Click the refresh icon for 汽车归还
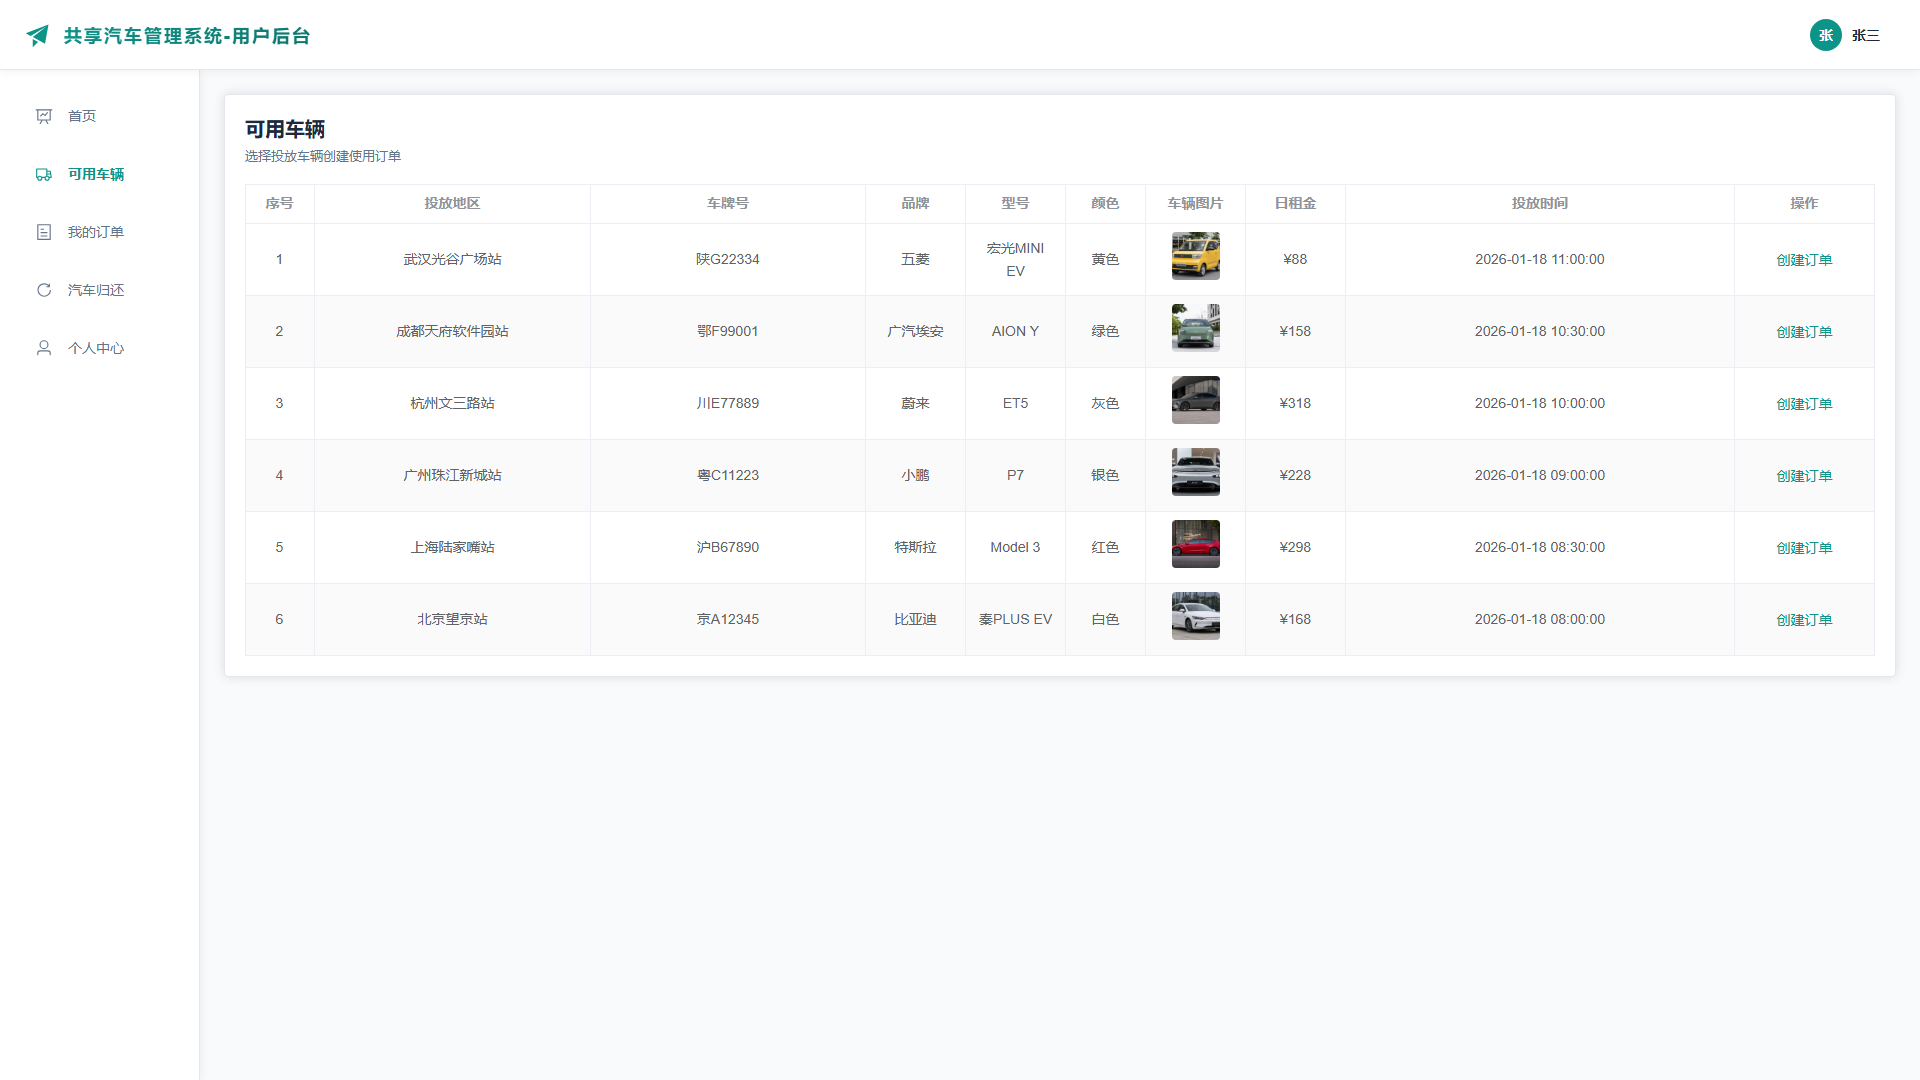This screenshot has width=1920, height=1080. click(44, 290)
